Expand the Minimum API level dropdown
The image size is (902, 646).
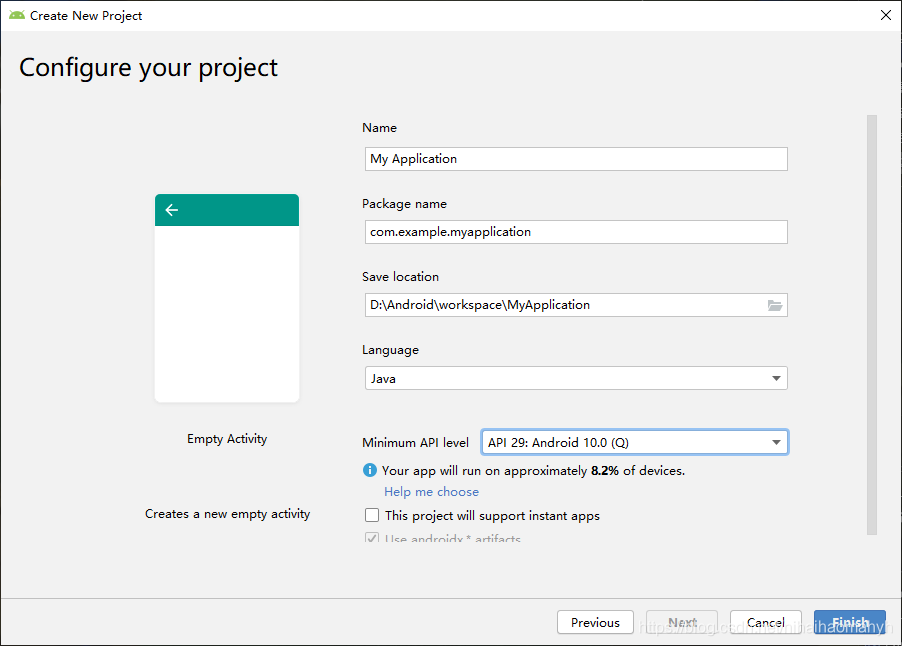point(634,442)
